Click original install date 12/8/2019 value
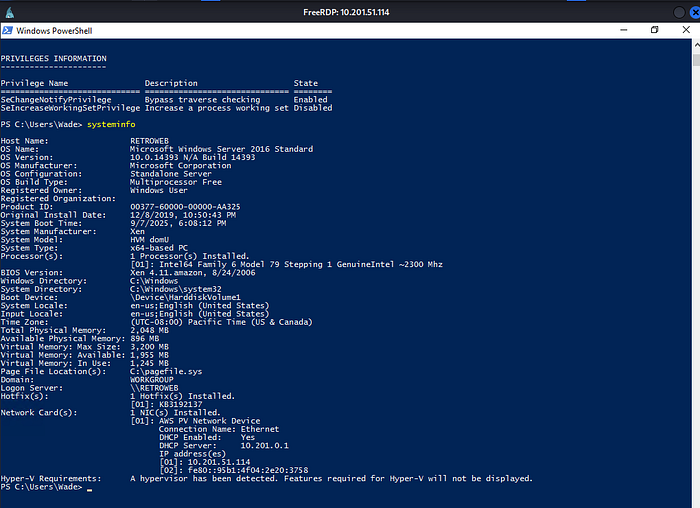This screenshot has width=700, height=508. tap(183, 215)
